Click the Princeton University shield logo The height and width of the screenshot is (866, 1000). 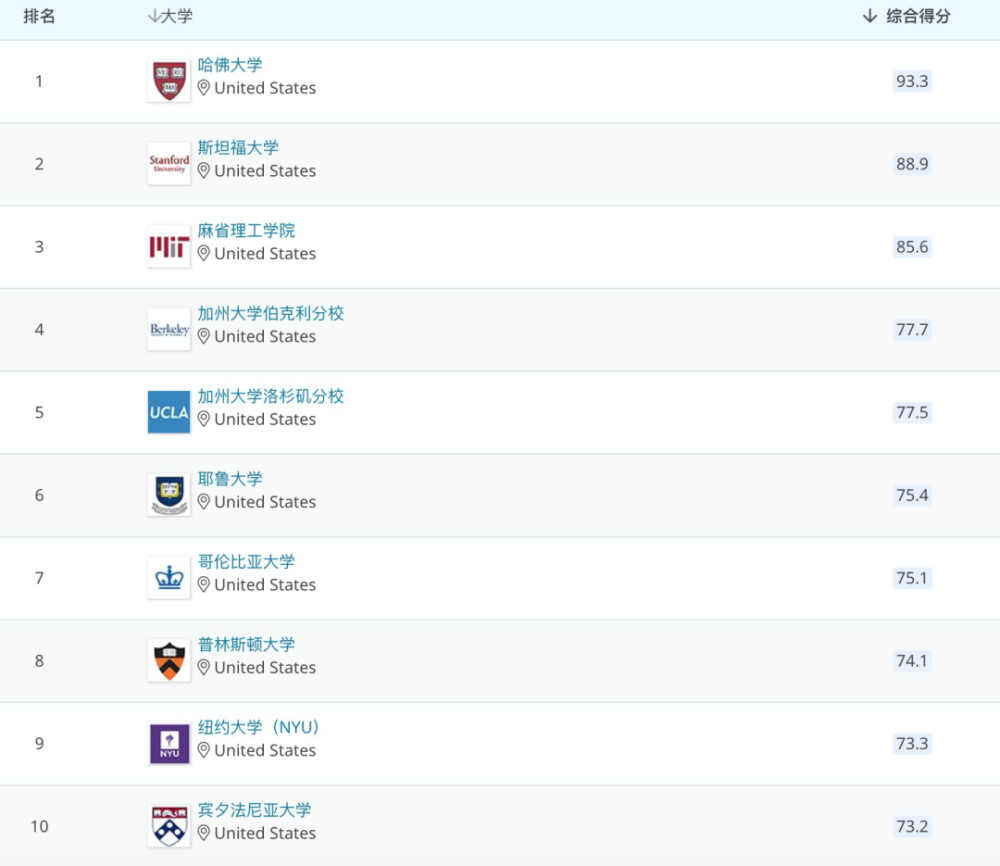pos(169,661)
